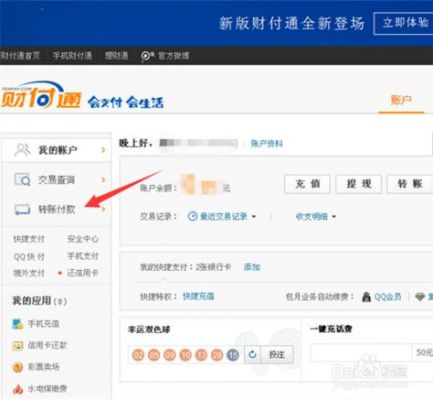Screen dimensions: 433x400
Task: Click lottery ball number 05
Action: (154, 355)
